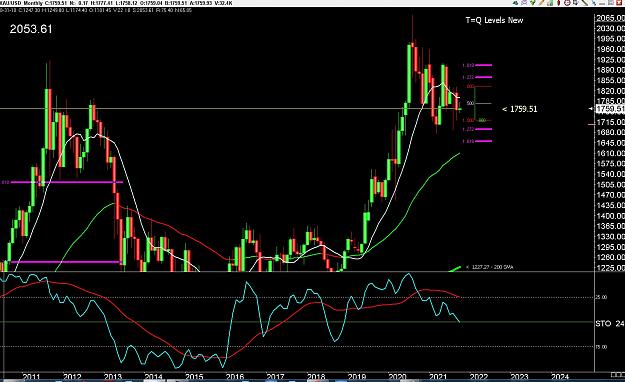Click the 2024 year label on time axis

click(x=560, y=377)
